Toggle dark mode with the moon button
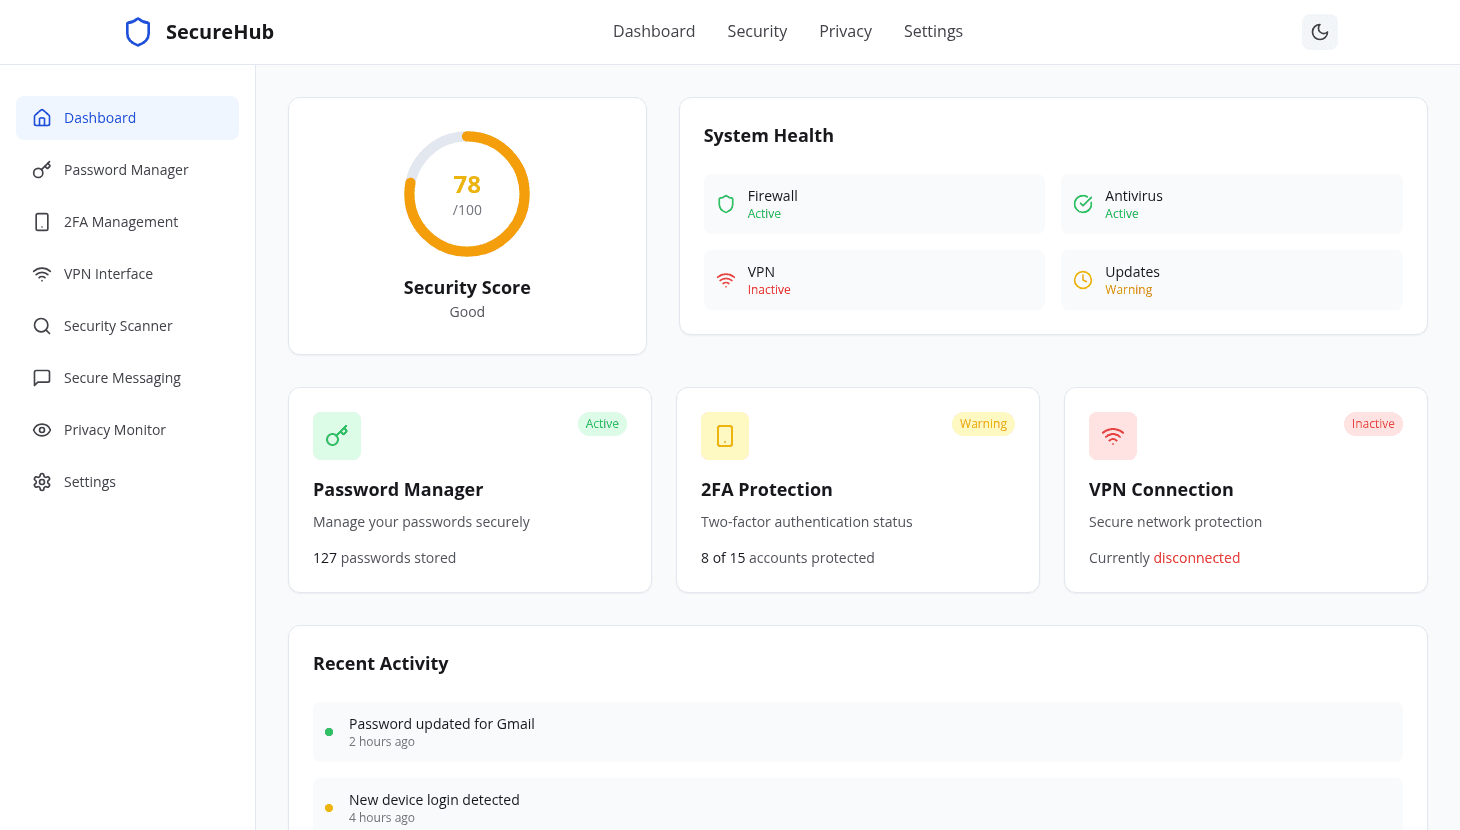The height and width of the screenshot is (830, 1460). (1319, 31)
